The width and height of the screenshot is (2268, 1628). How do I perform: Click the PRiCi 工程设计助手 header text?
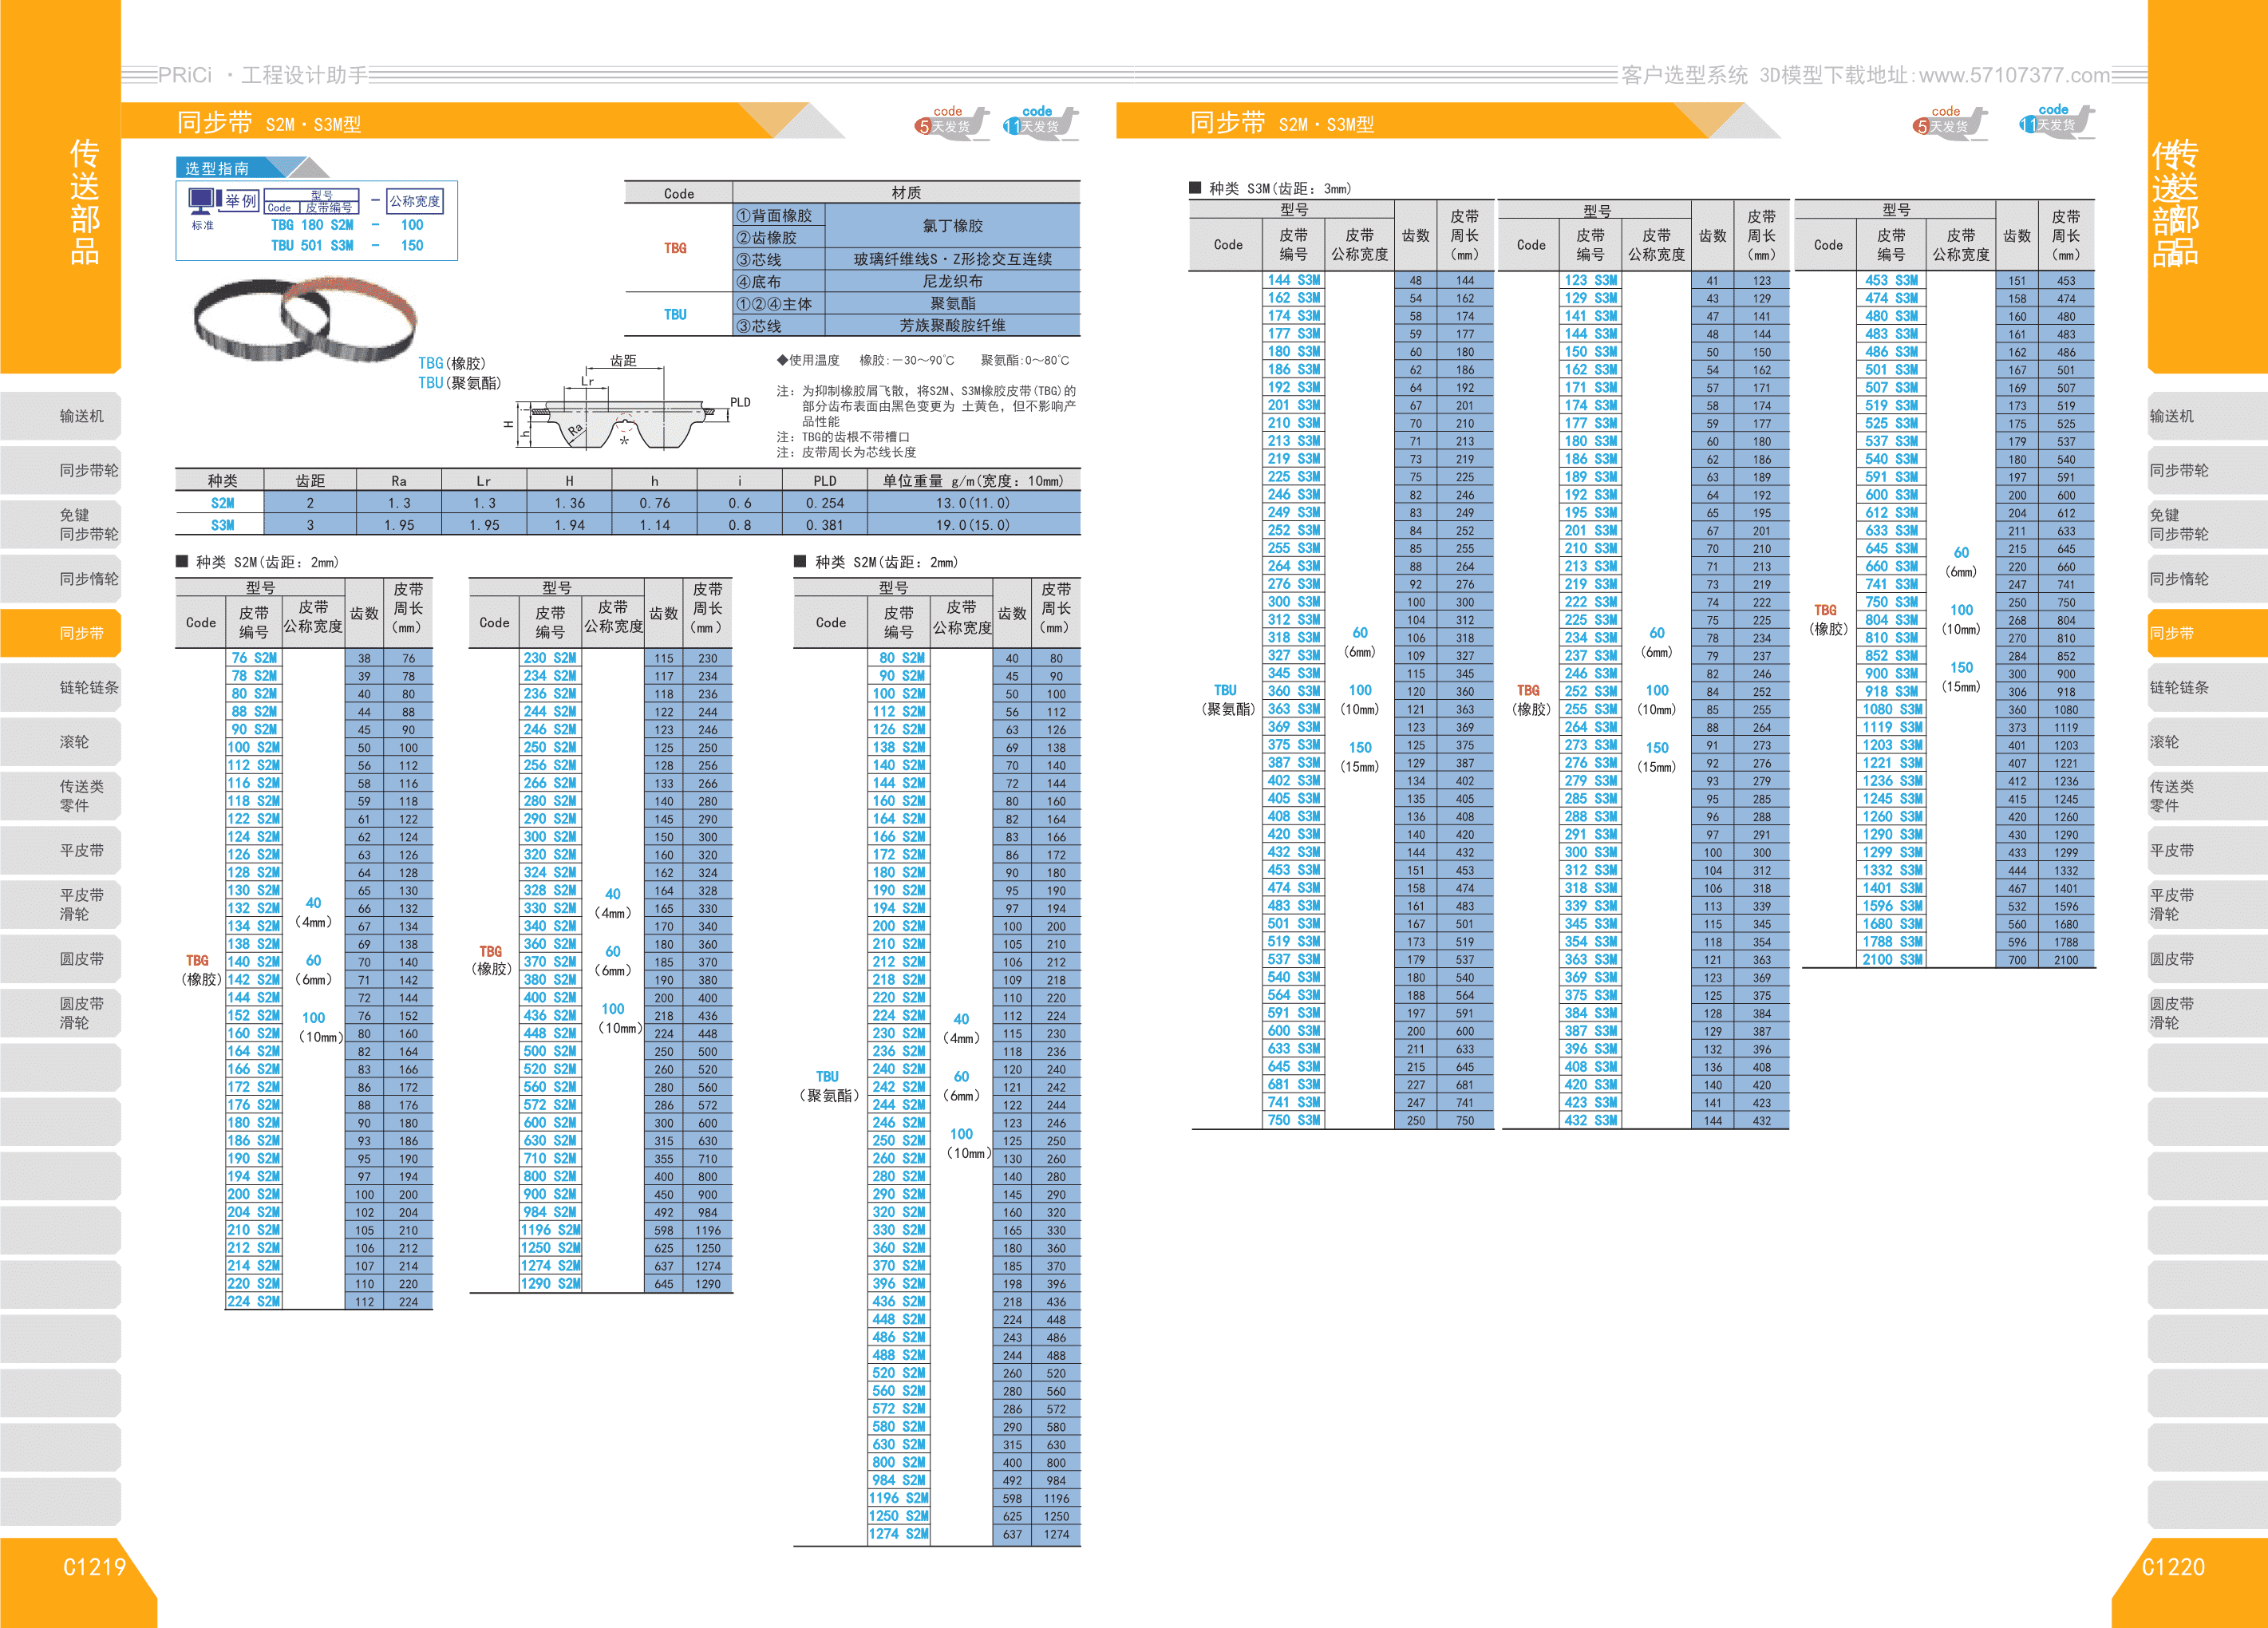(263, 75)
